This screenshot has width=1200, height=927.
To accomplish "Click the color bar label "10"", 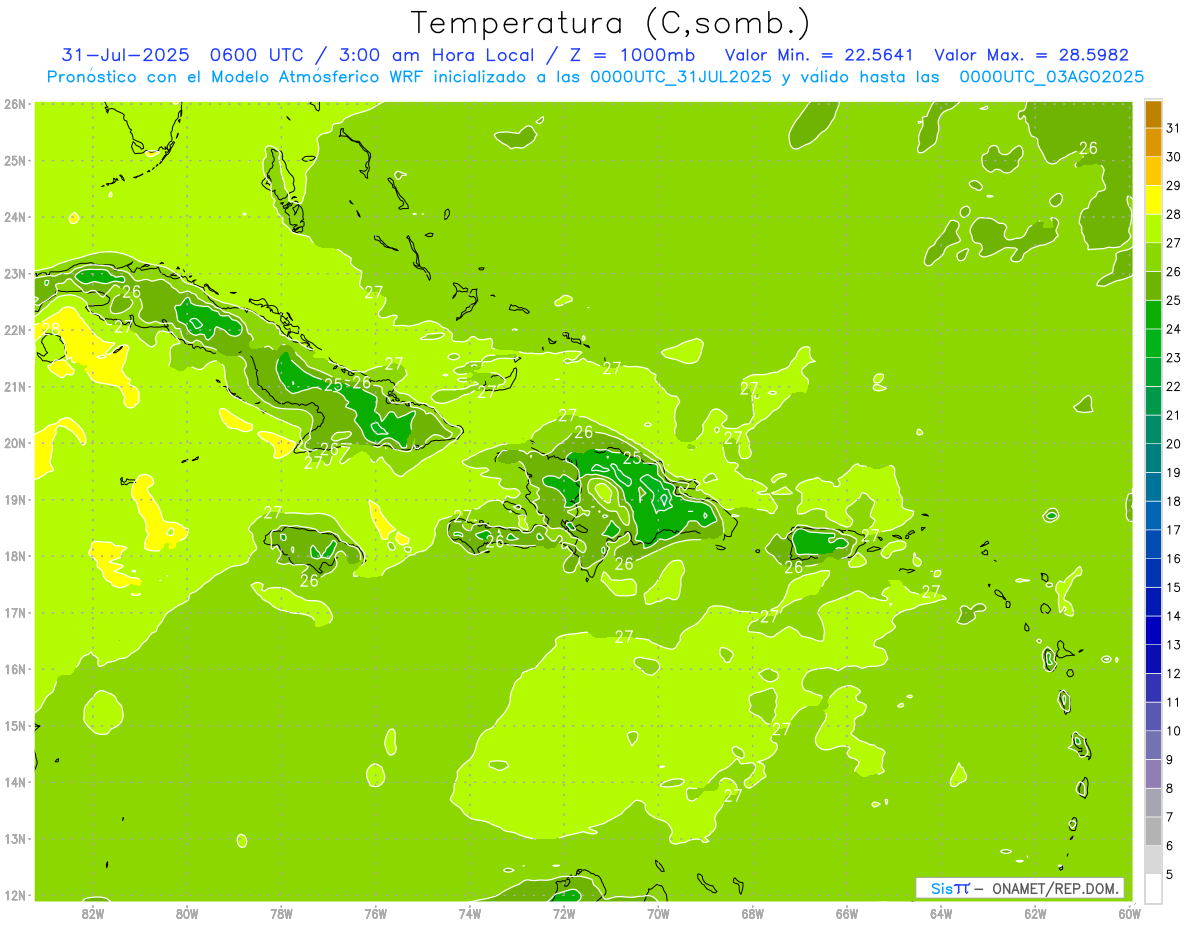I will pyautogui.click(x=1173, y=731).
